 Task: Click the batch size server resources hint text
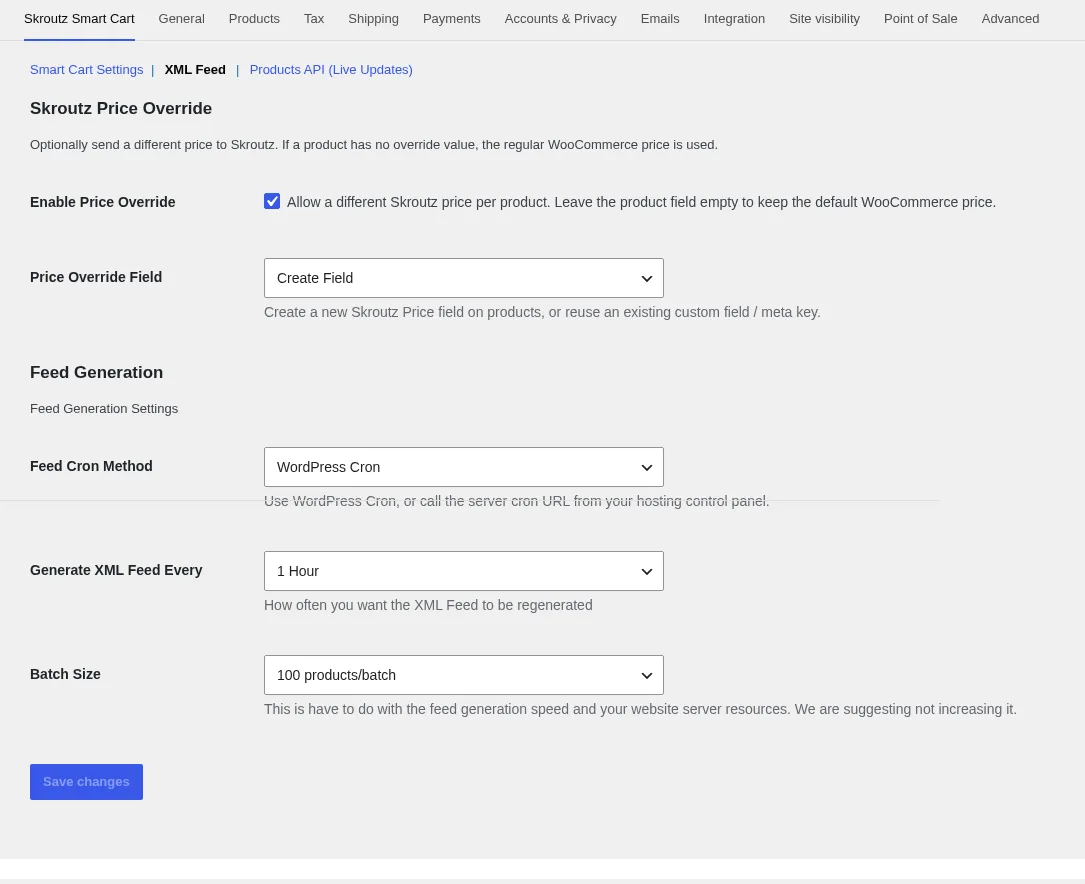(640, 710)
